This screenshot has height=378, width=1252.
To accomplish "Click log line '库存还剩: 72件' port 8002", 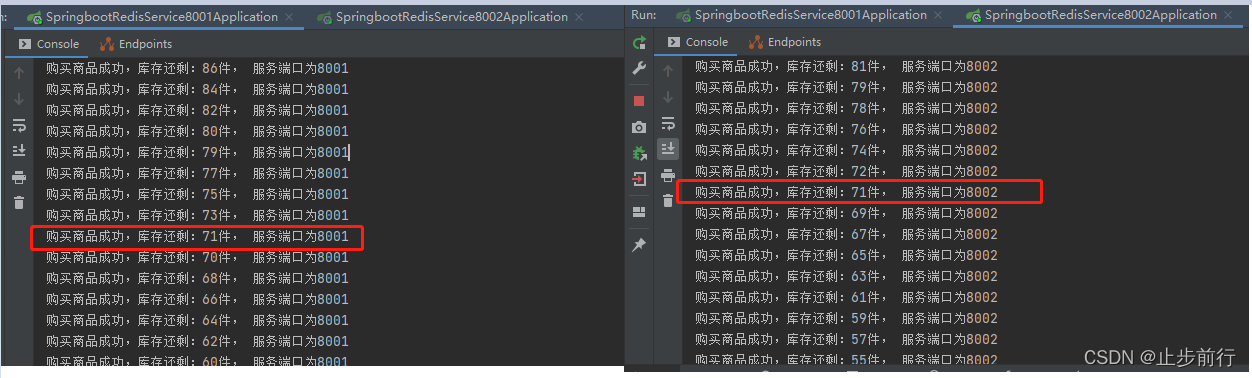I will pyautogui.click(x=846, y=171).
